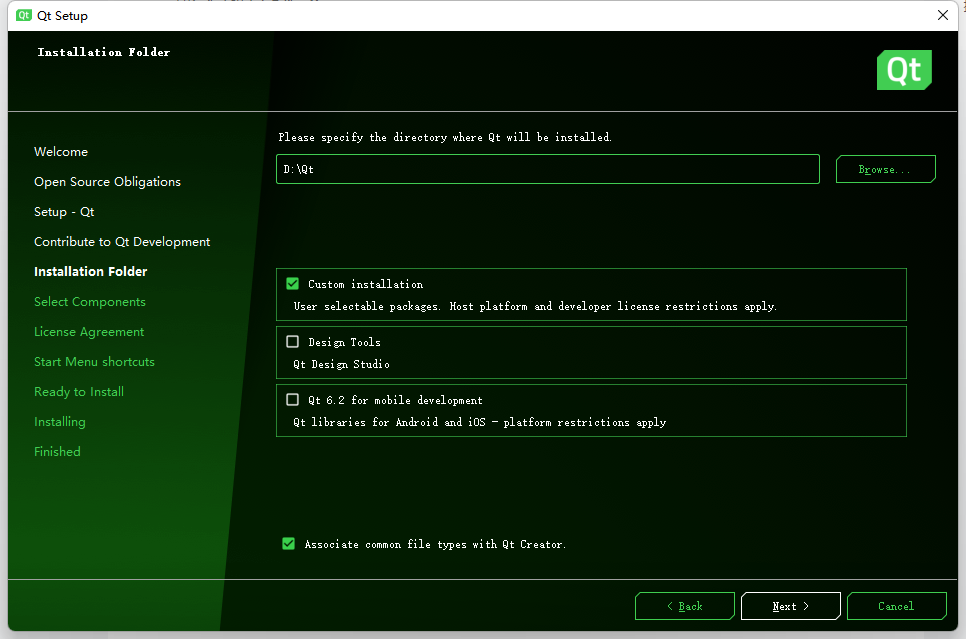
Task: Check Qt 6.2 for mobile development
Action: point(293,400)
